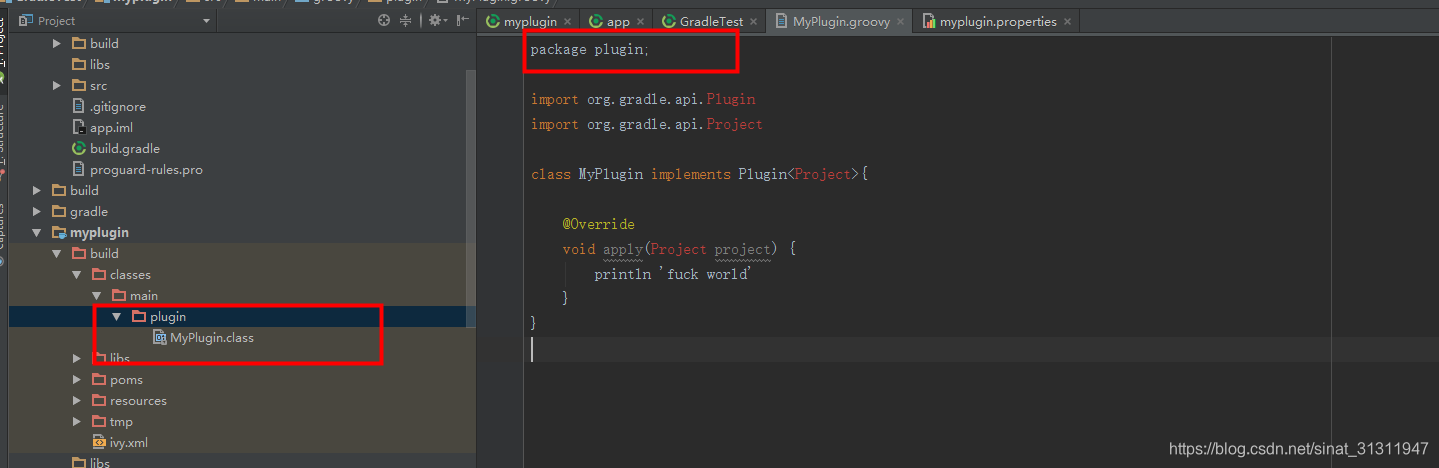Screen dimensions: 1439x468
Task: Close the GradleTest editor tab
Action: click(x=754, y=22)
